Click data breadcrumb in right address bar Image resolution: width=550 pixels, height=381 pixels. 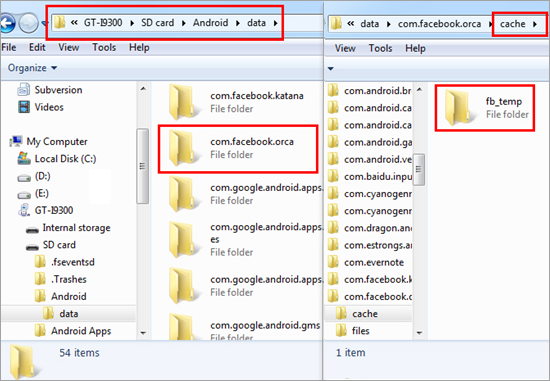click(x=370, y=24)
